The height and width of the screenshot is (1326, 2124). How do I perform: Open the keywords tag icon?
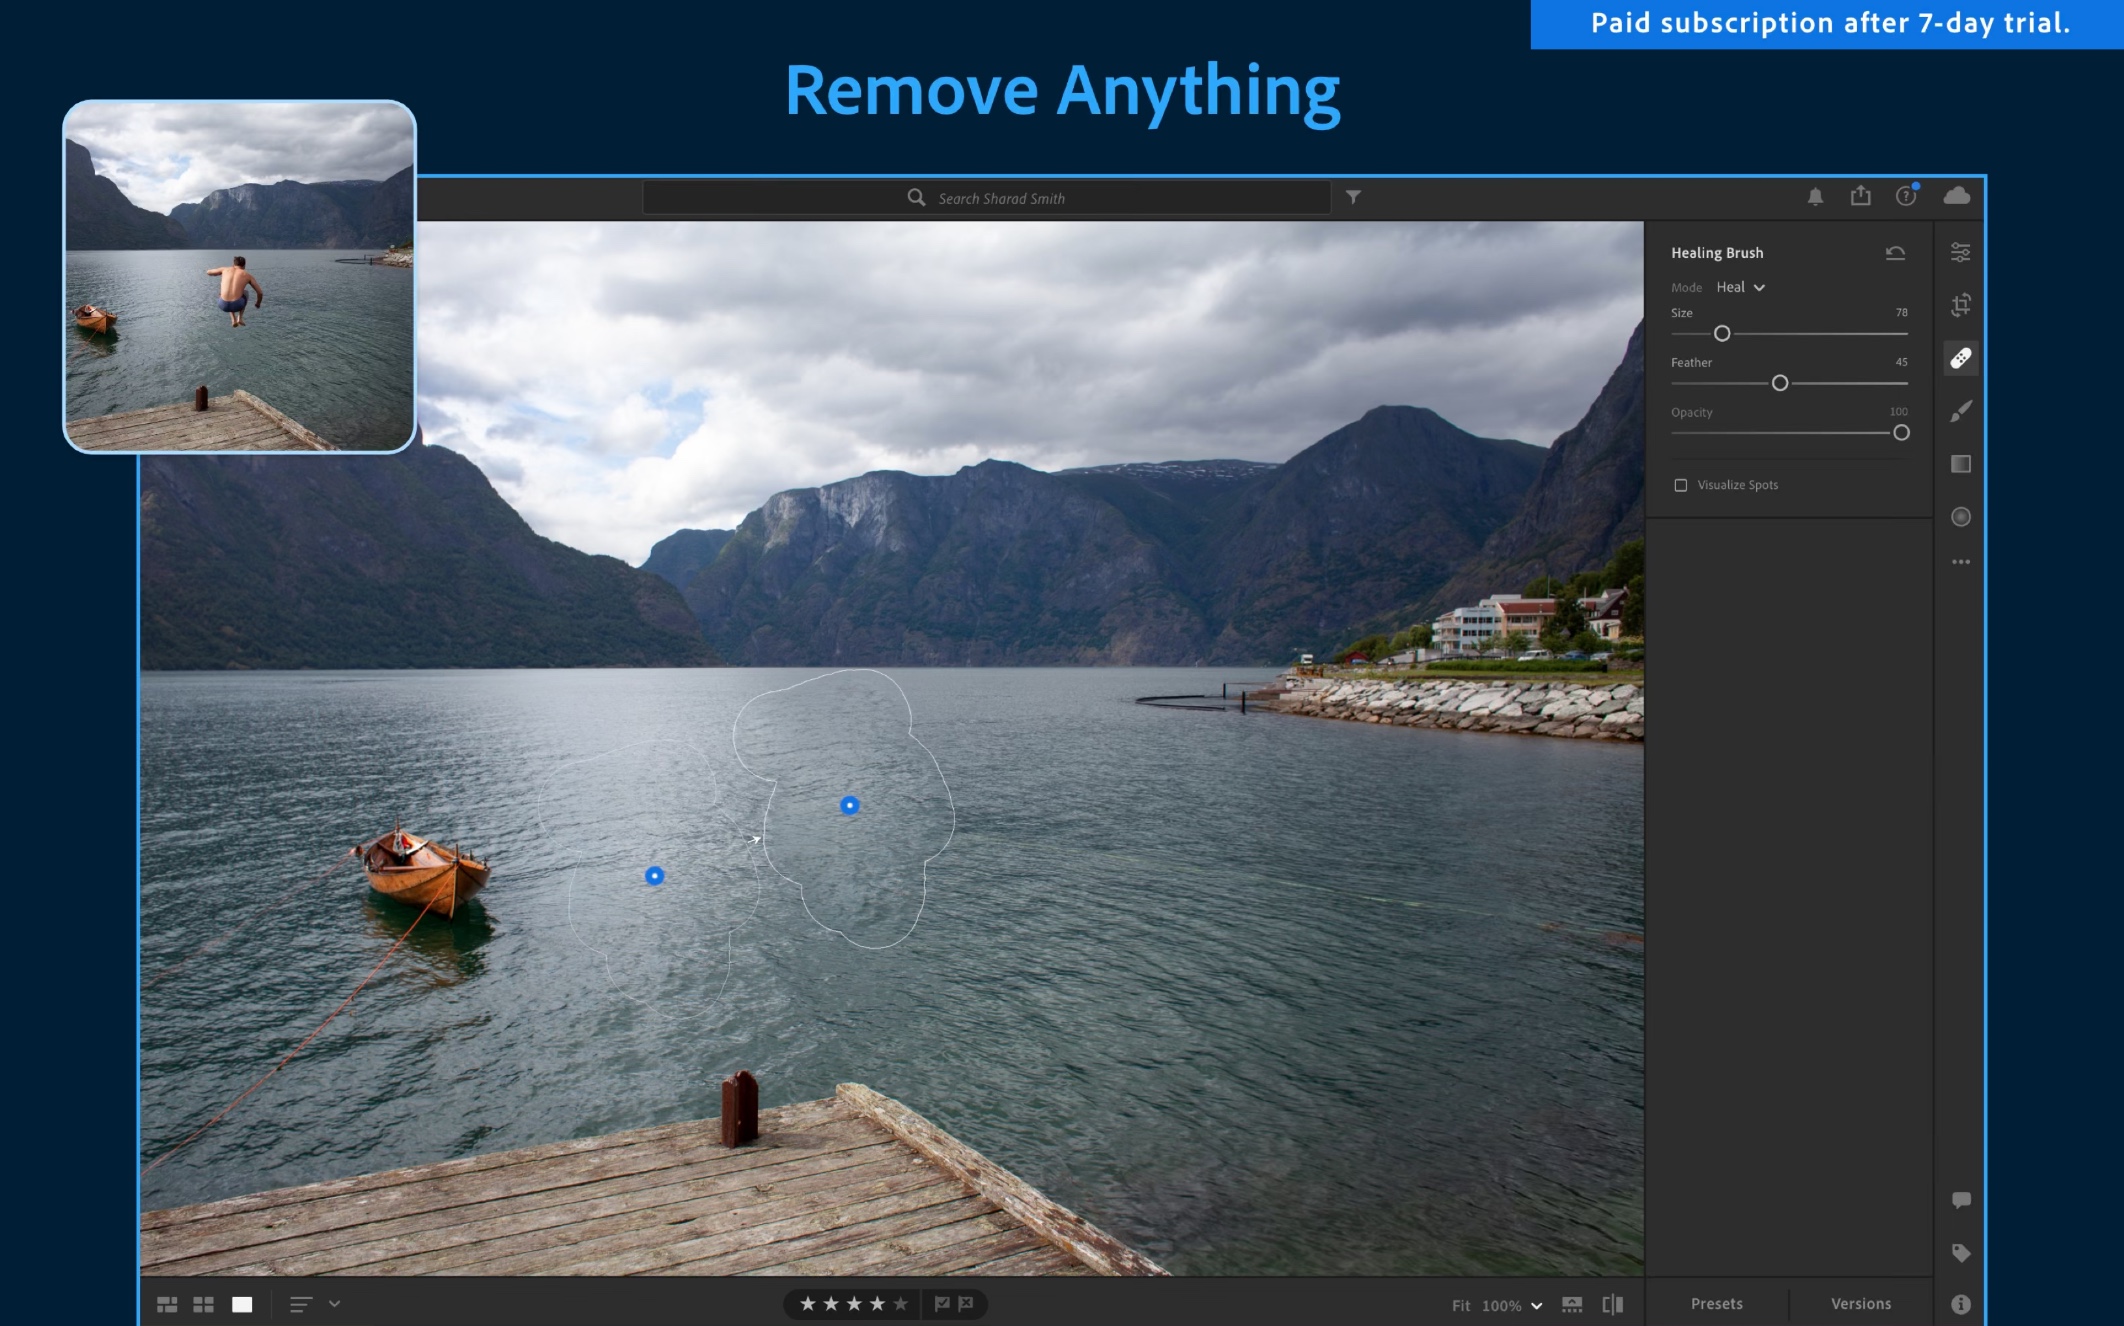pos(1960,1253)
